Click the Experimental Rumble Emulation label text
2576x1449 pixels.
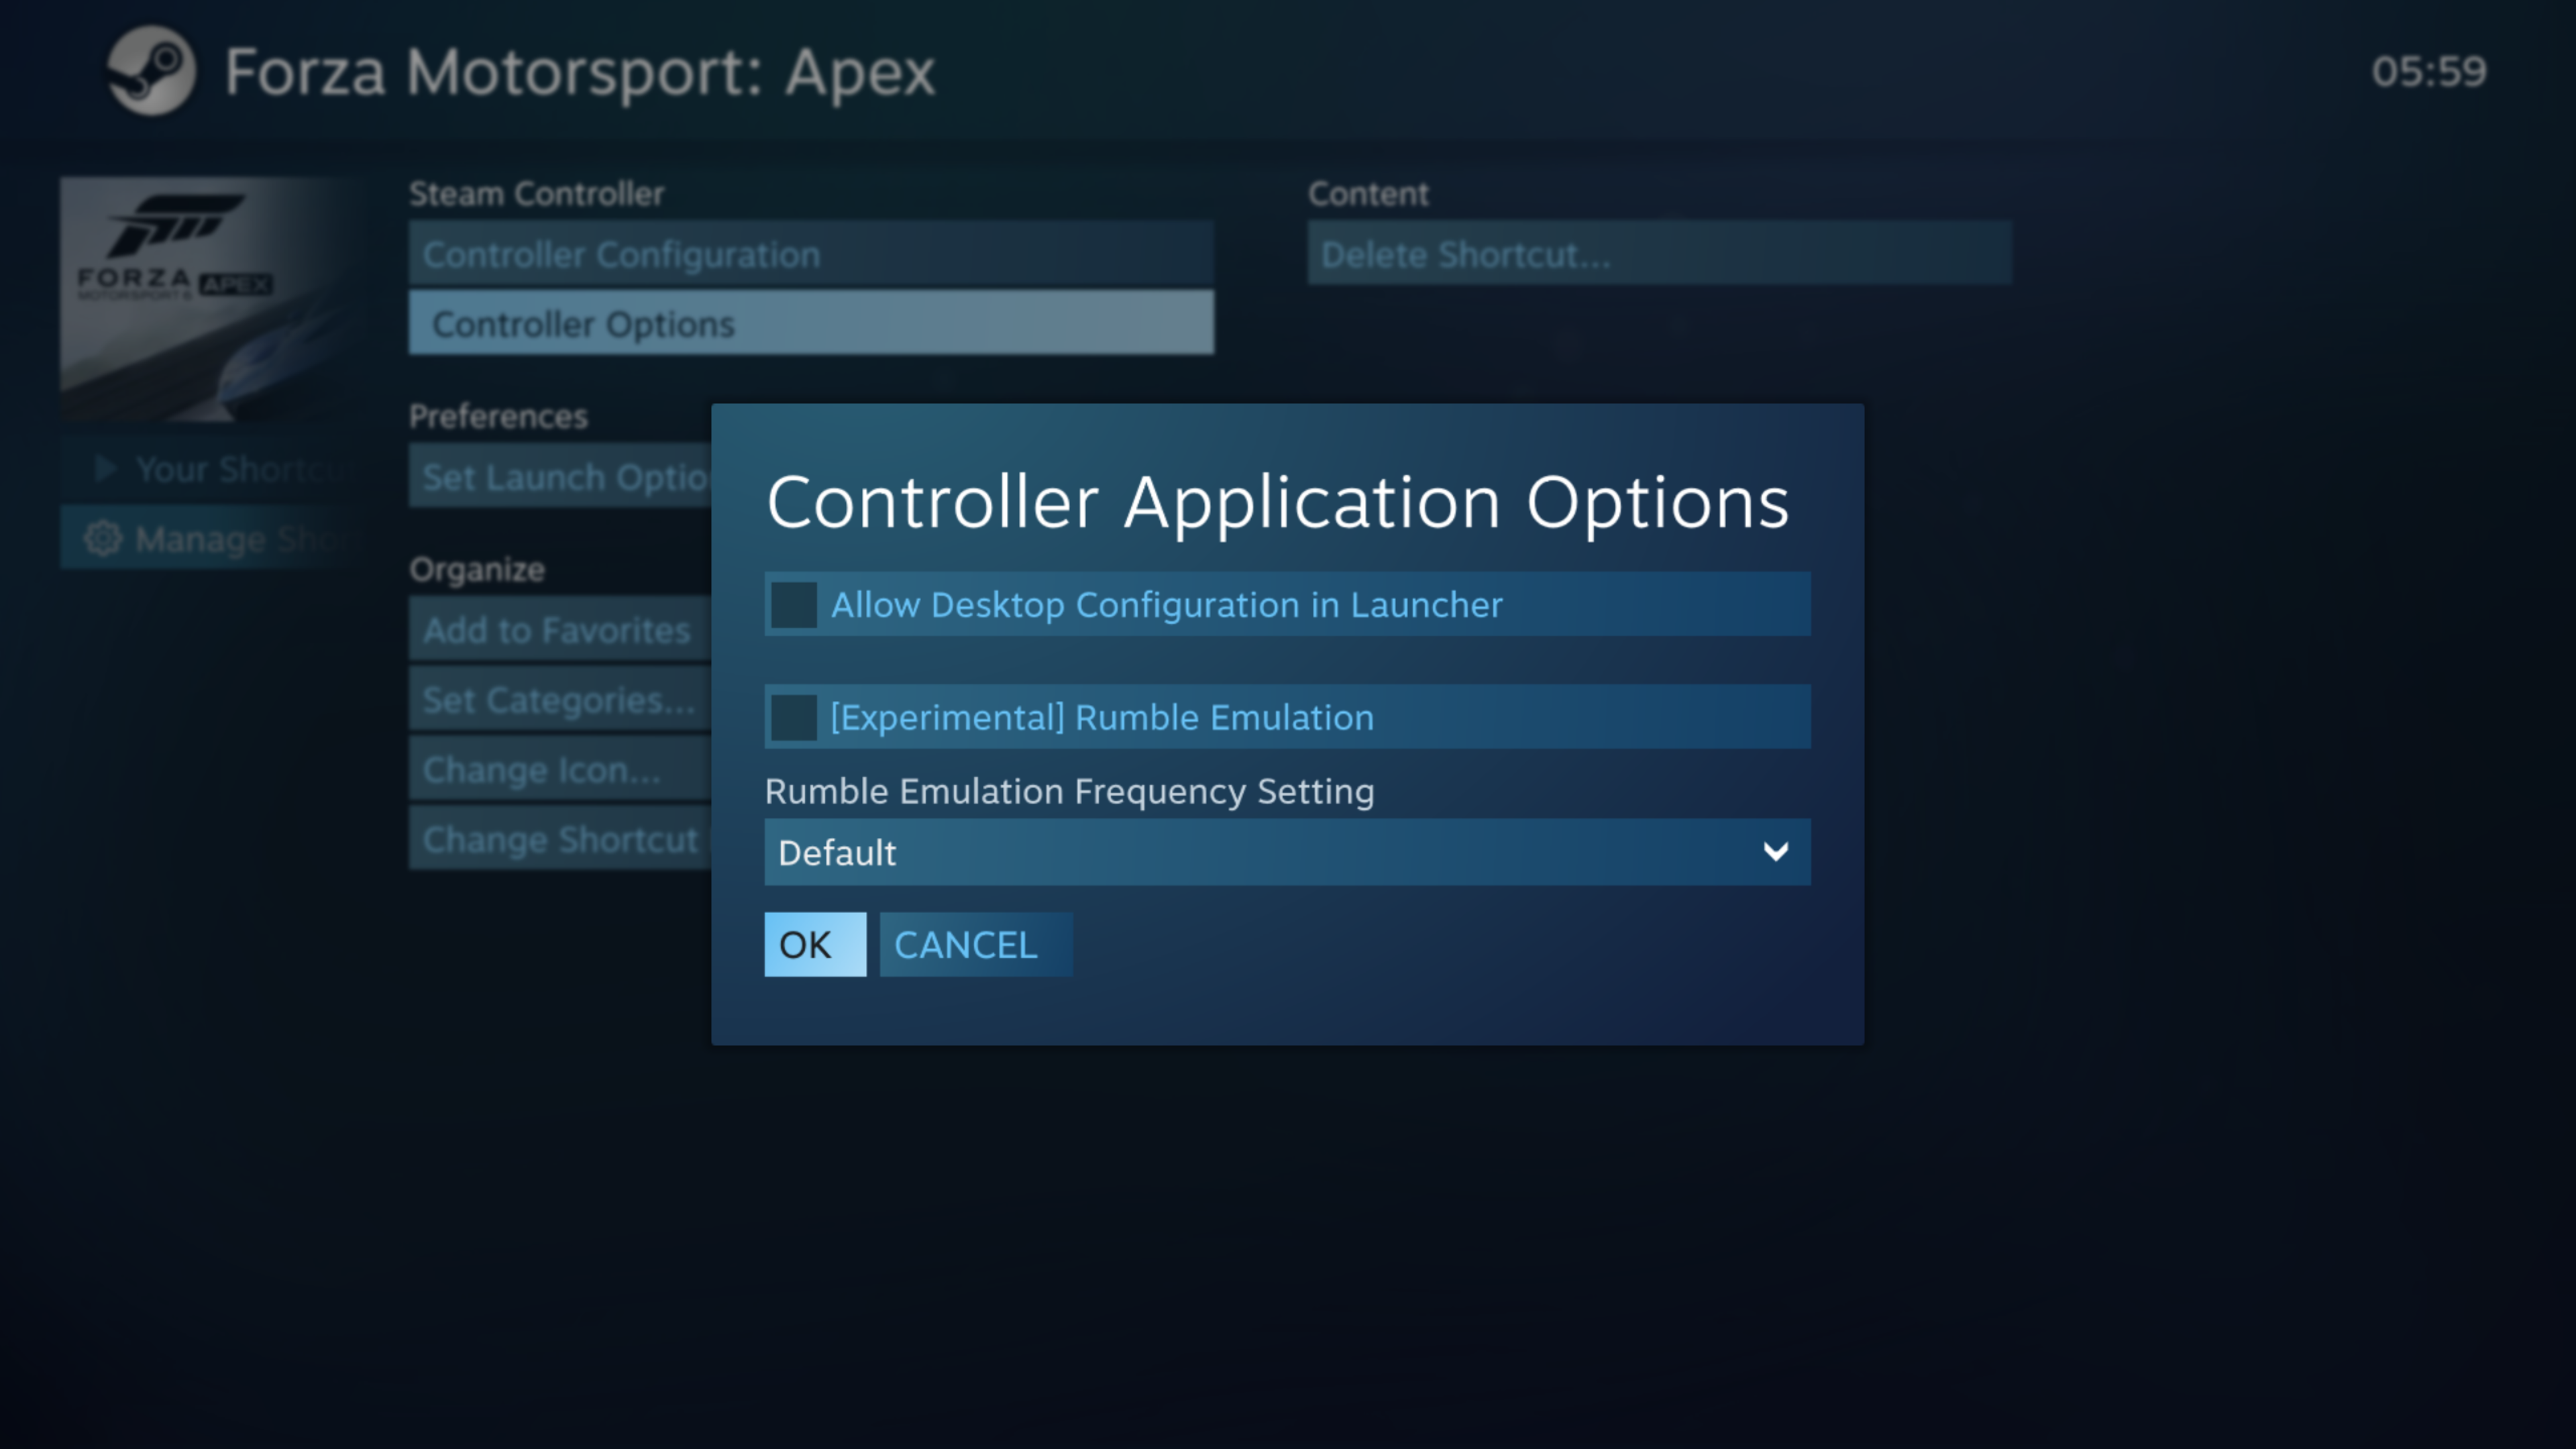tap(1101, 717)
